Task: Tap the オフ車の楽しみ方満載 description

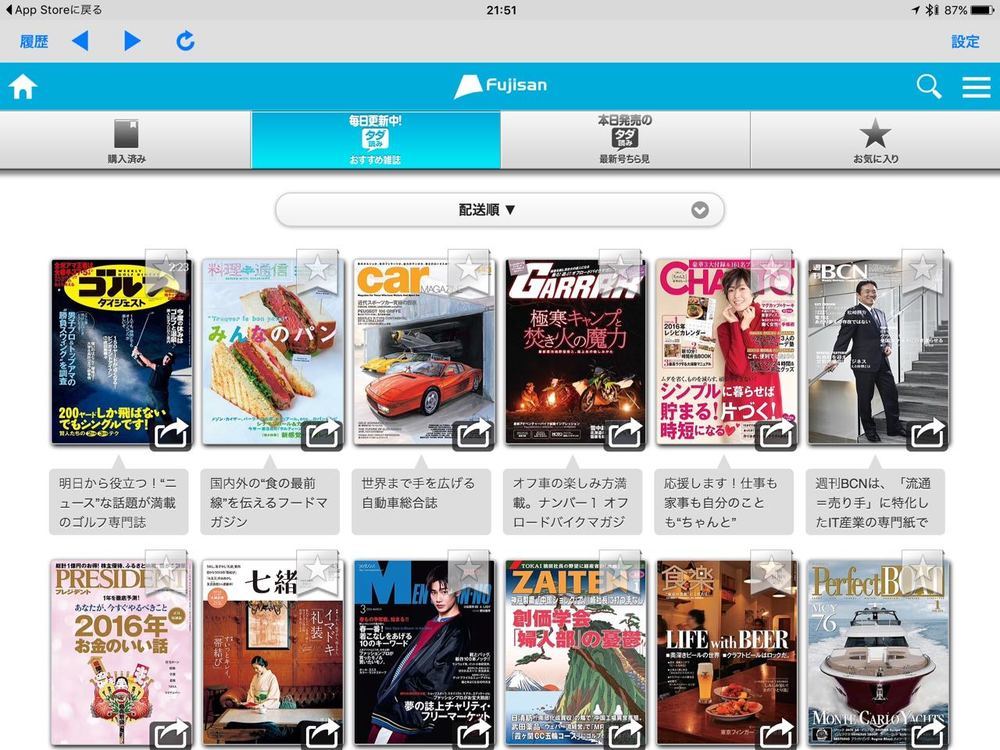Action: coord(573,502)
